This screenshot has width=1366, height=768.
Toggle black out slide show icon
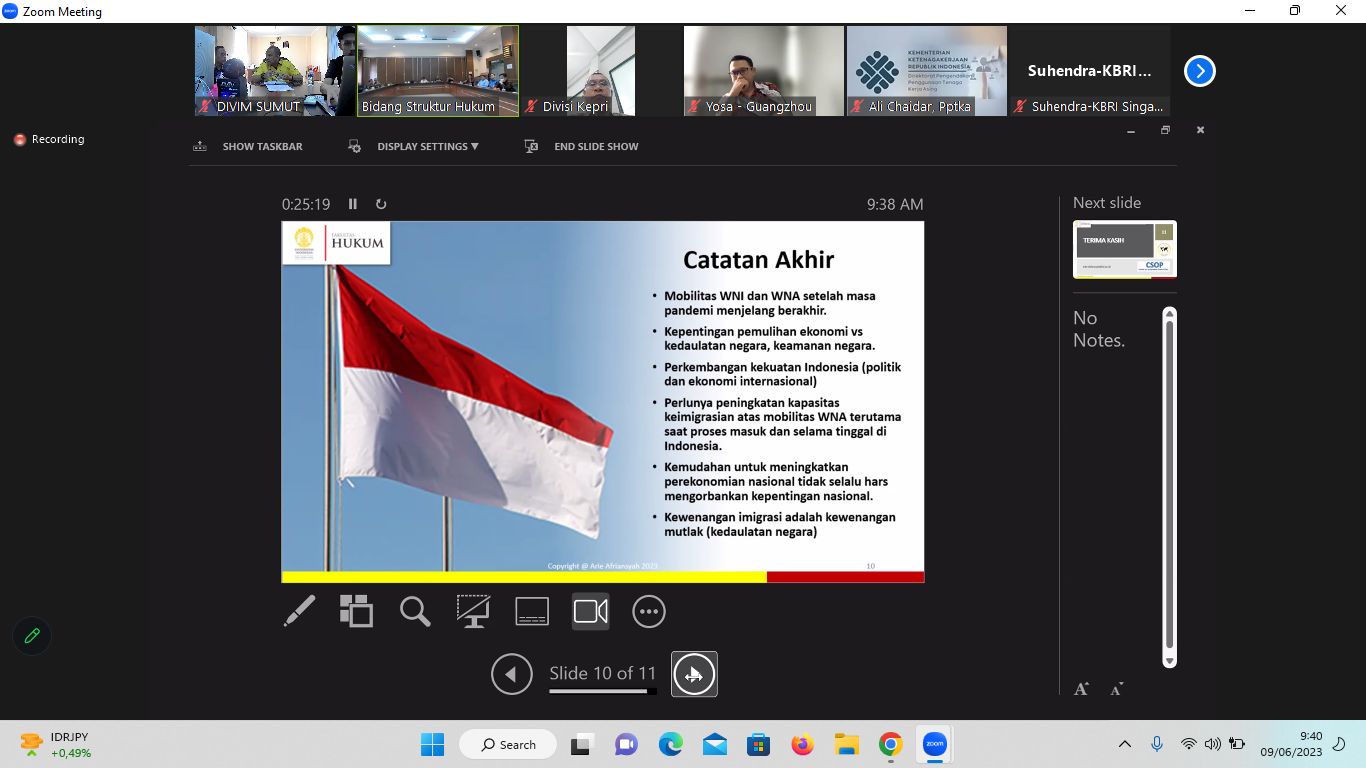[473, 611]
